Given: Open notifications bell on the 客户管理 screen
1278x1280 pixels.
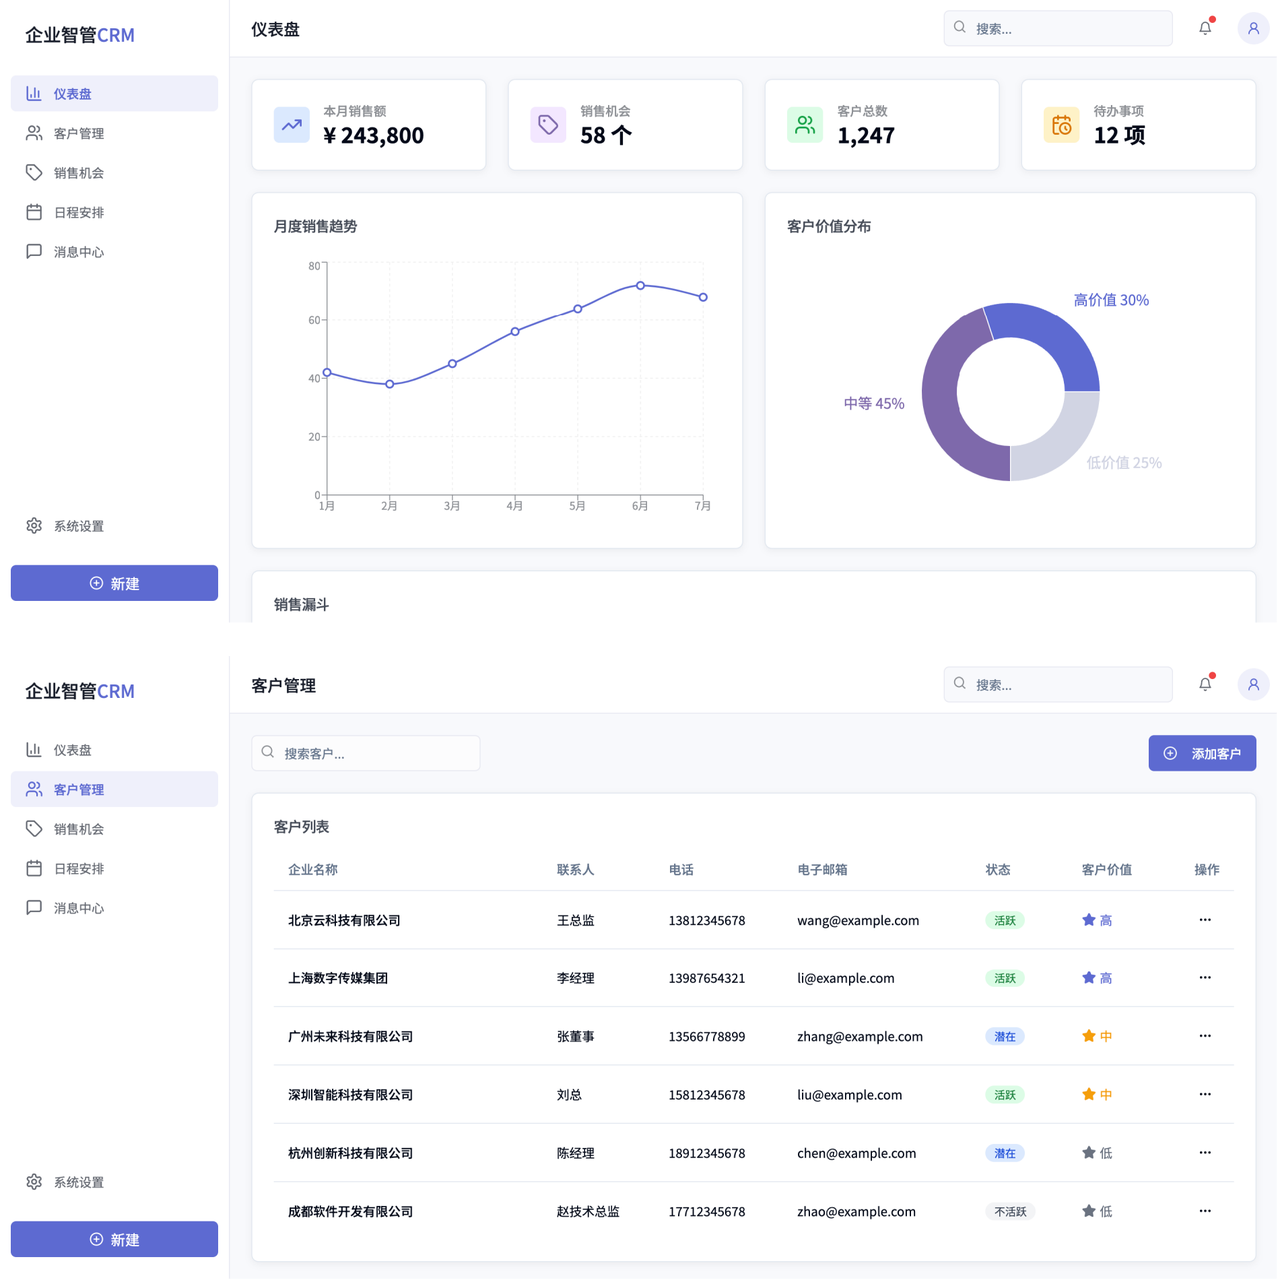Looking at the screenshot, I should tap(1206, 684).
